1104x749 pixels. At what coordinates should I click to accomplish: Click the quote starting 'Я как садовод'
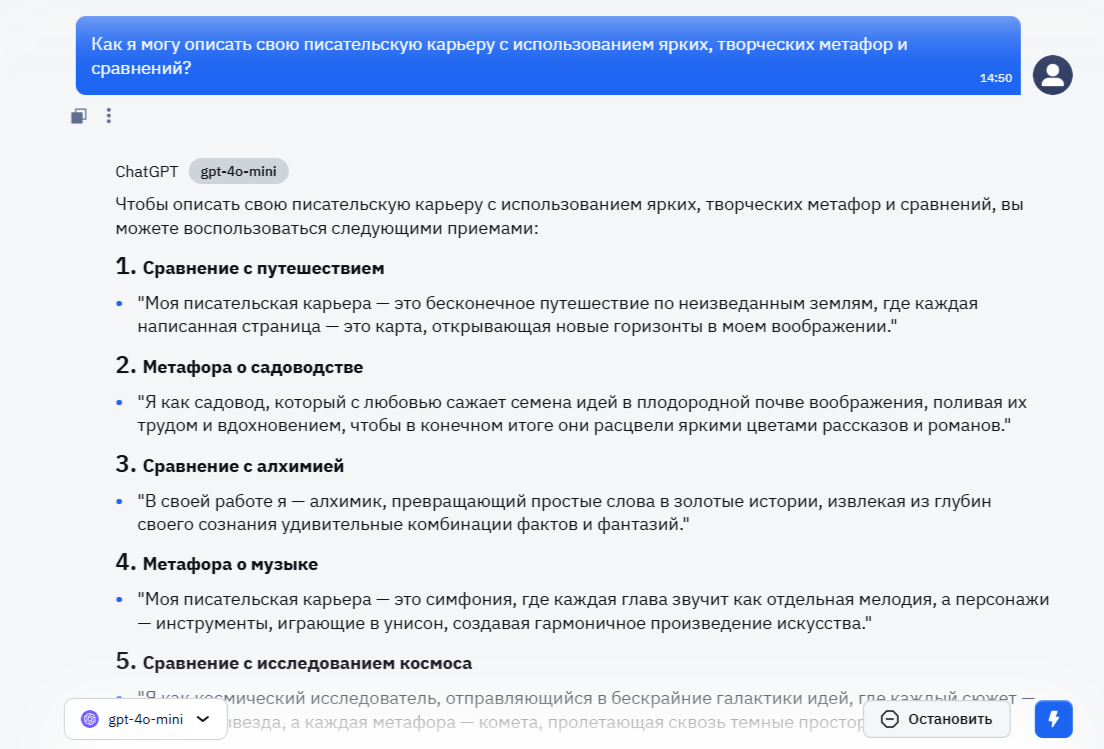click(582, 414)
